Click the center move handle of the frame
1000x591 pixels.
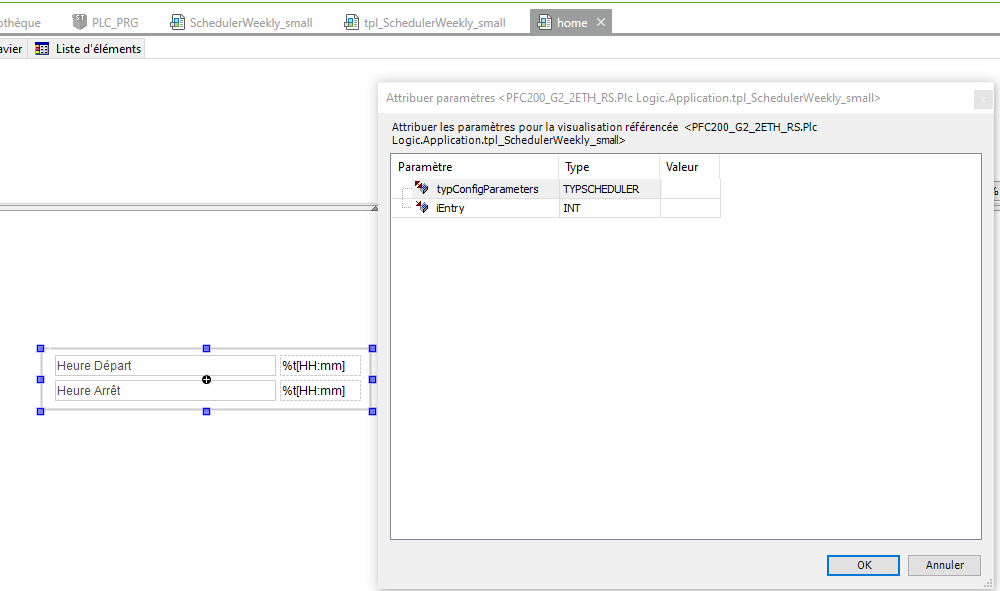(x=206, y=379)
